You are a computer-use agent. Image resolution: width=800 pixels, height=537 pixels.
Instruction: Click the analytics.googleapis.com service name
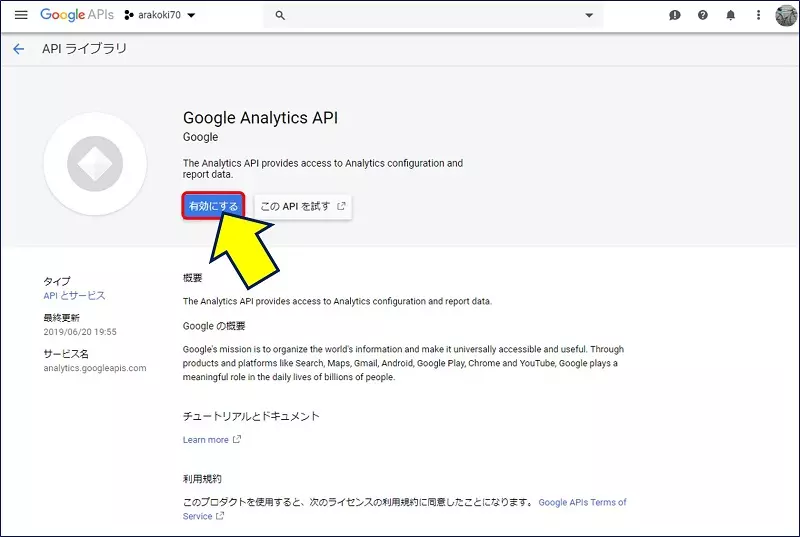pyautogui.click(x=95, y=368)
